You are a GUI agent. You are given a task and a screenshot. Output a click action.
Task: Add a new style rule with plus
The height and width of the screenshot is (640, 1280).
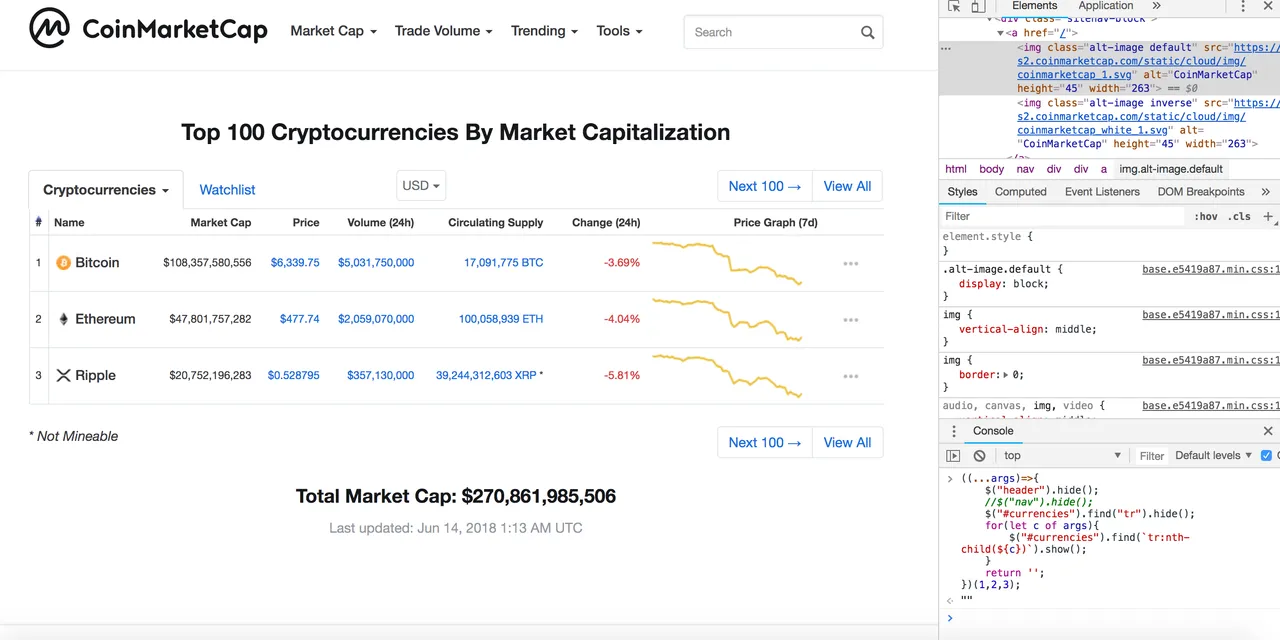[1268, 216]
